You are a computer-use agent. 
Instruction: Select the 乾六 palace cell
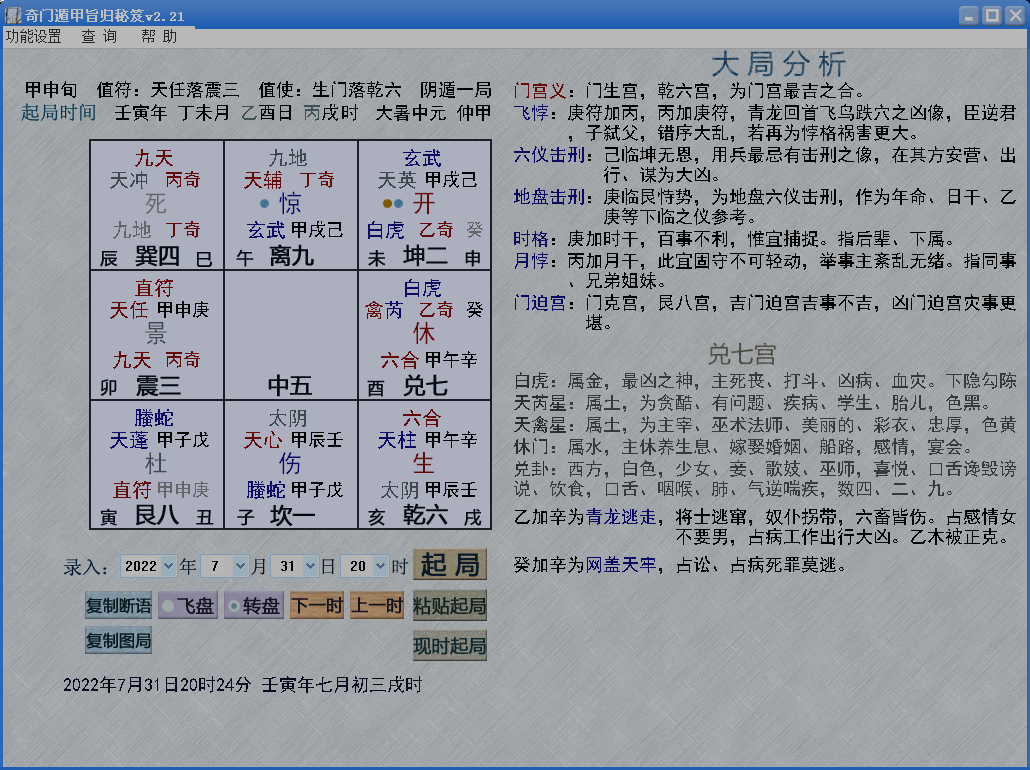tap(425, 464)
